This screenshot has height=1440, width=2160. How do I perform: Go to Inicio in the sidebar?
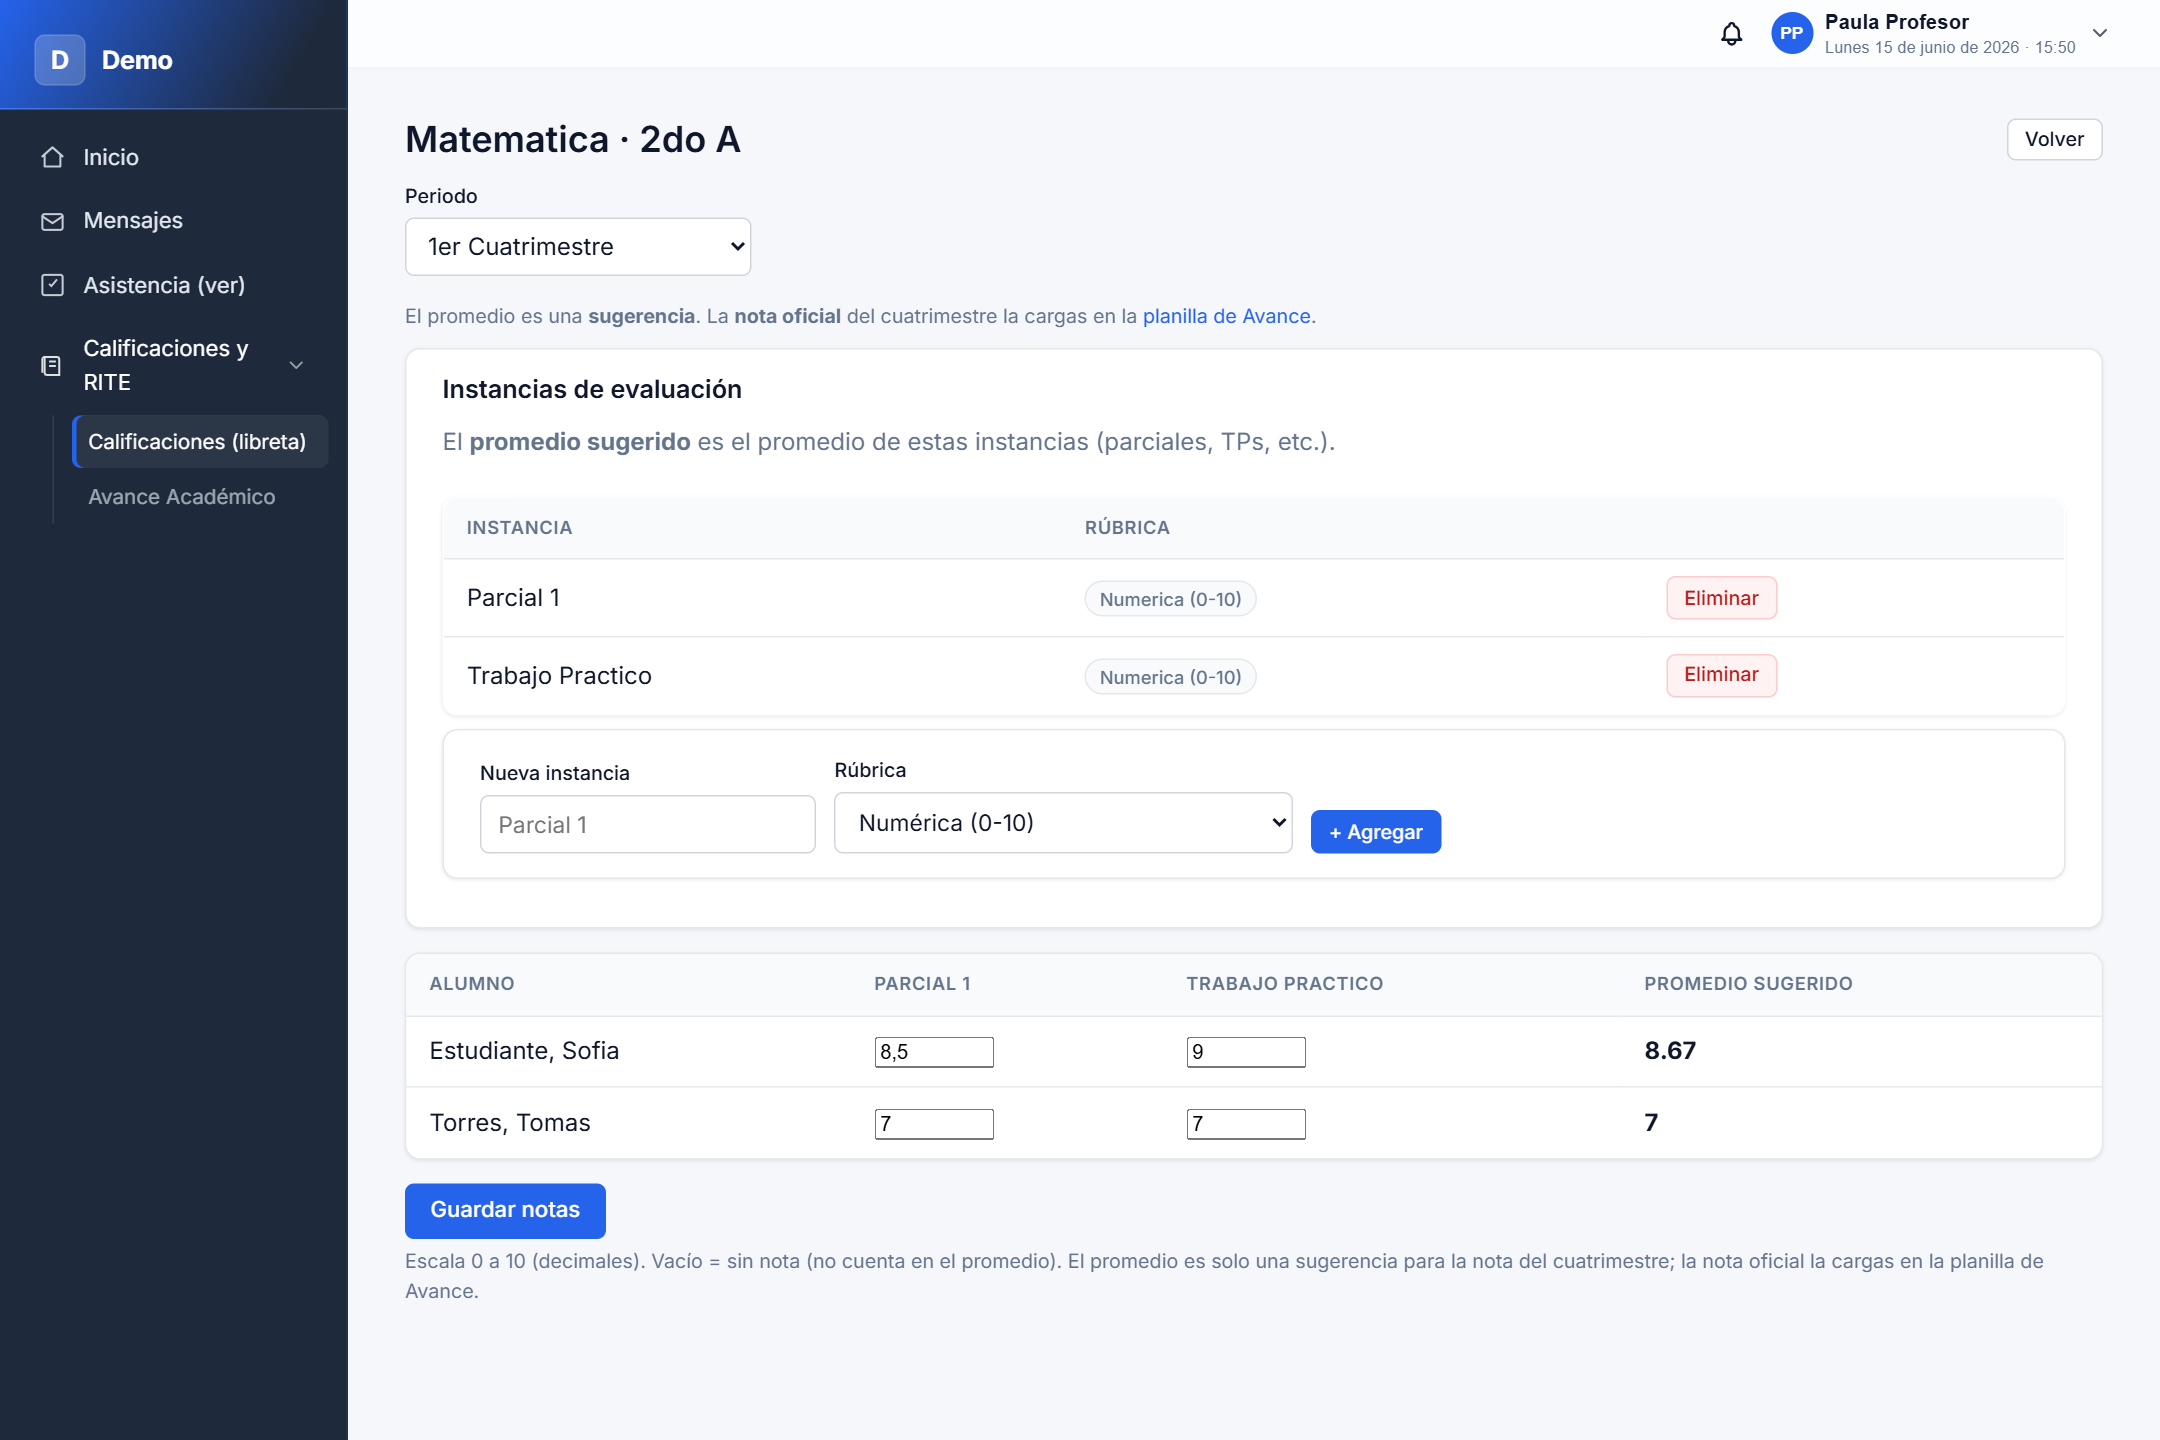111,157
